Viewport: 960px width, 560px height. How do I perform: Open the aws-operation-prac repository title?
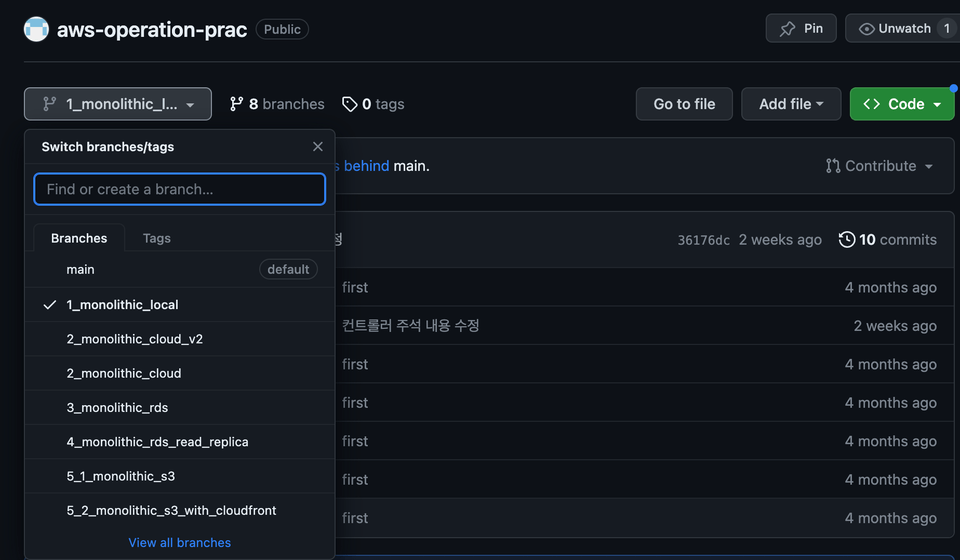[152, 29]
